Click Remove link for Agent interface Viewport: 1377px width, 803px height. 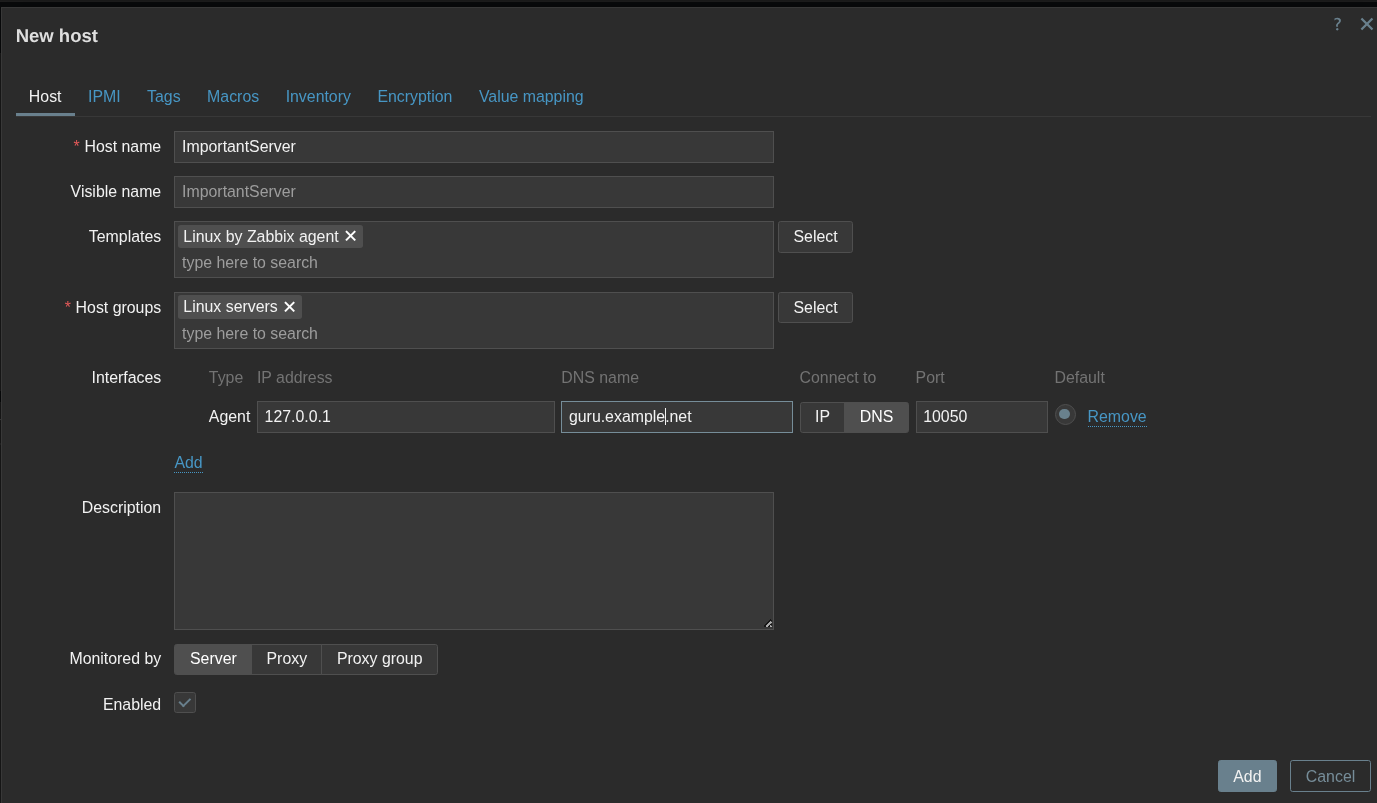(1116, 417)
